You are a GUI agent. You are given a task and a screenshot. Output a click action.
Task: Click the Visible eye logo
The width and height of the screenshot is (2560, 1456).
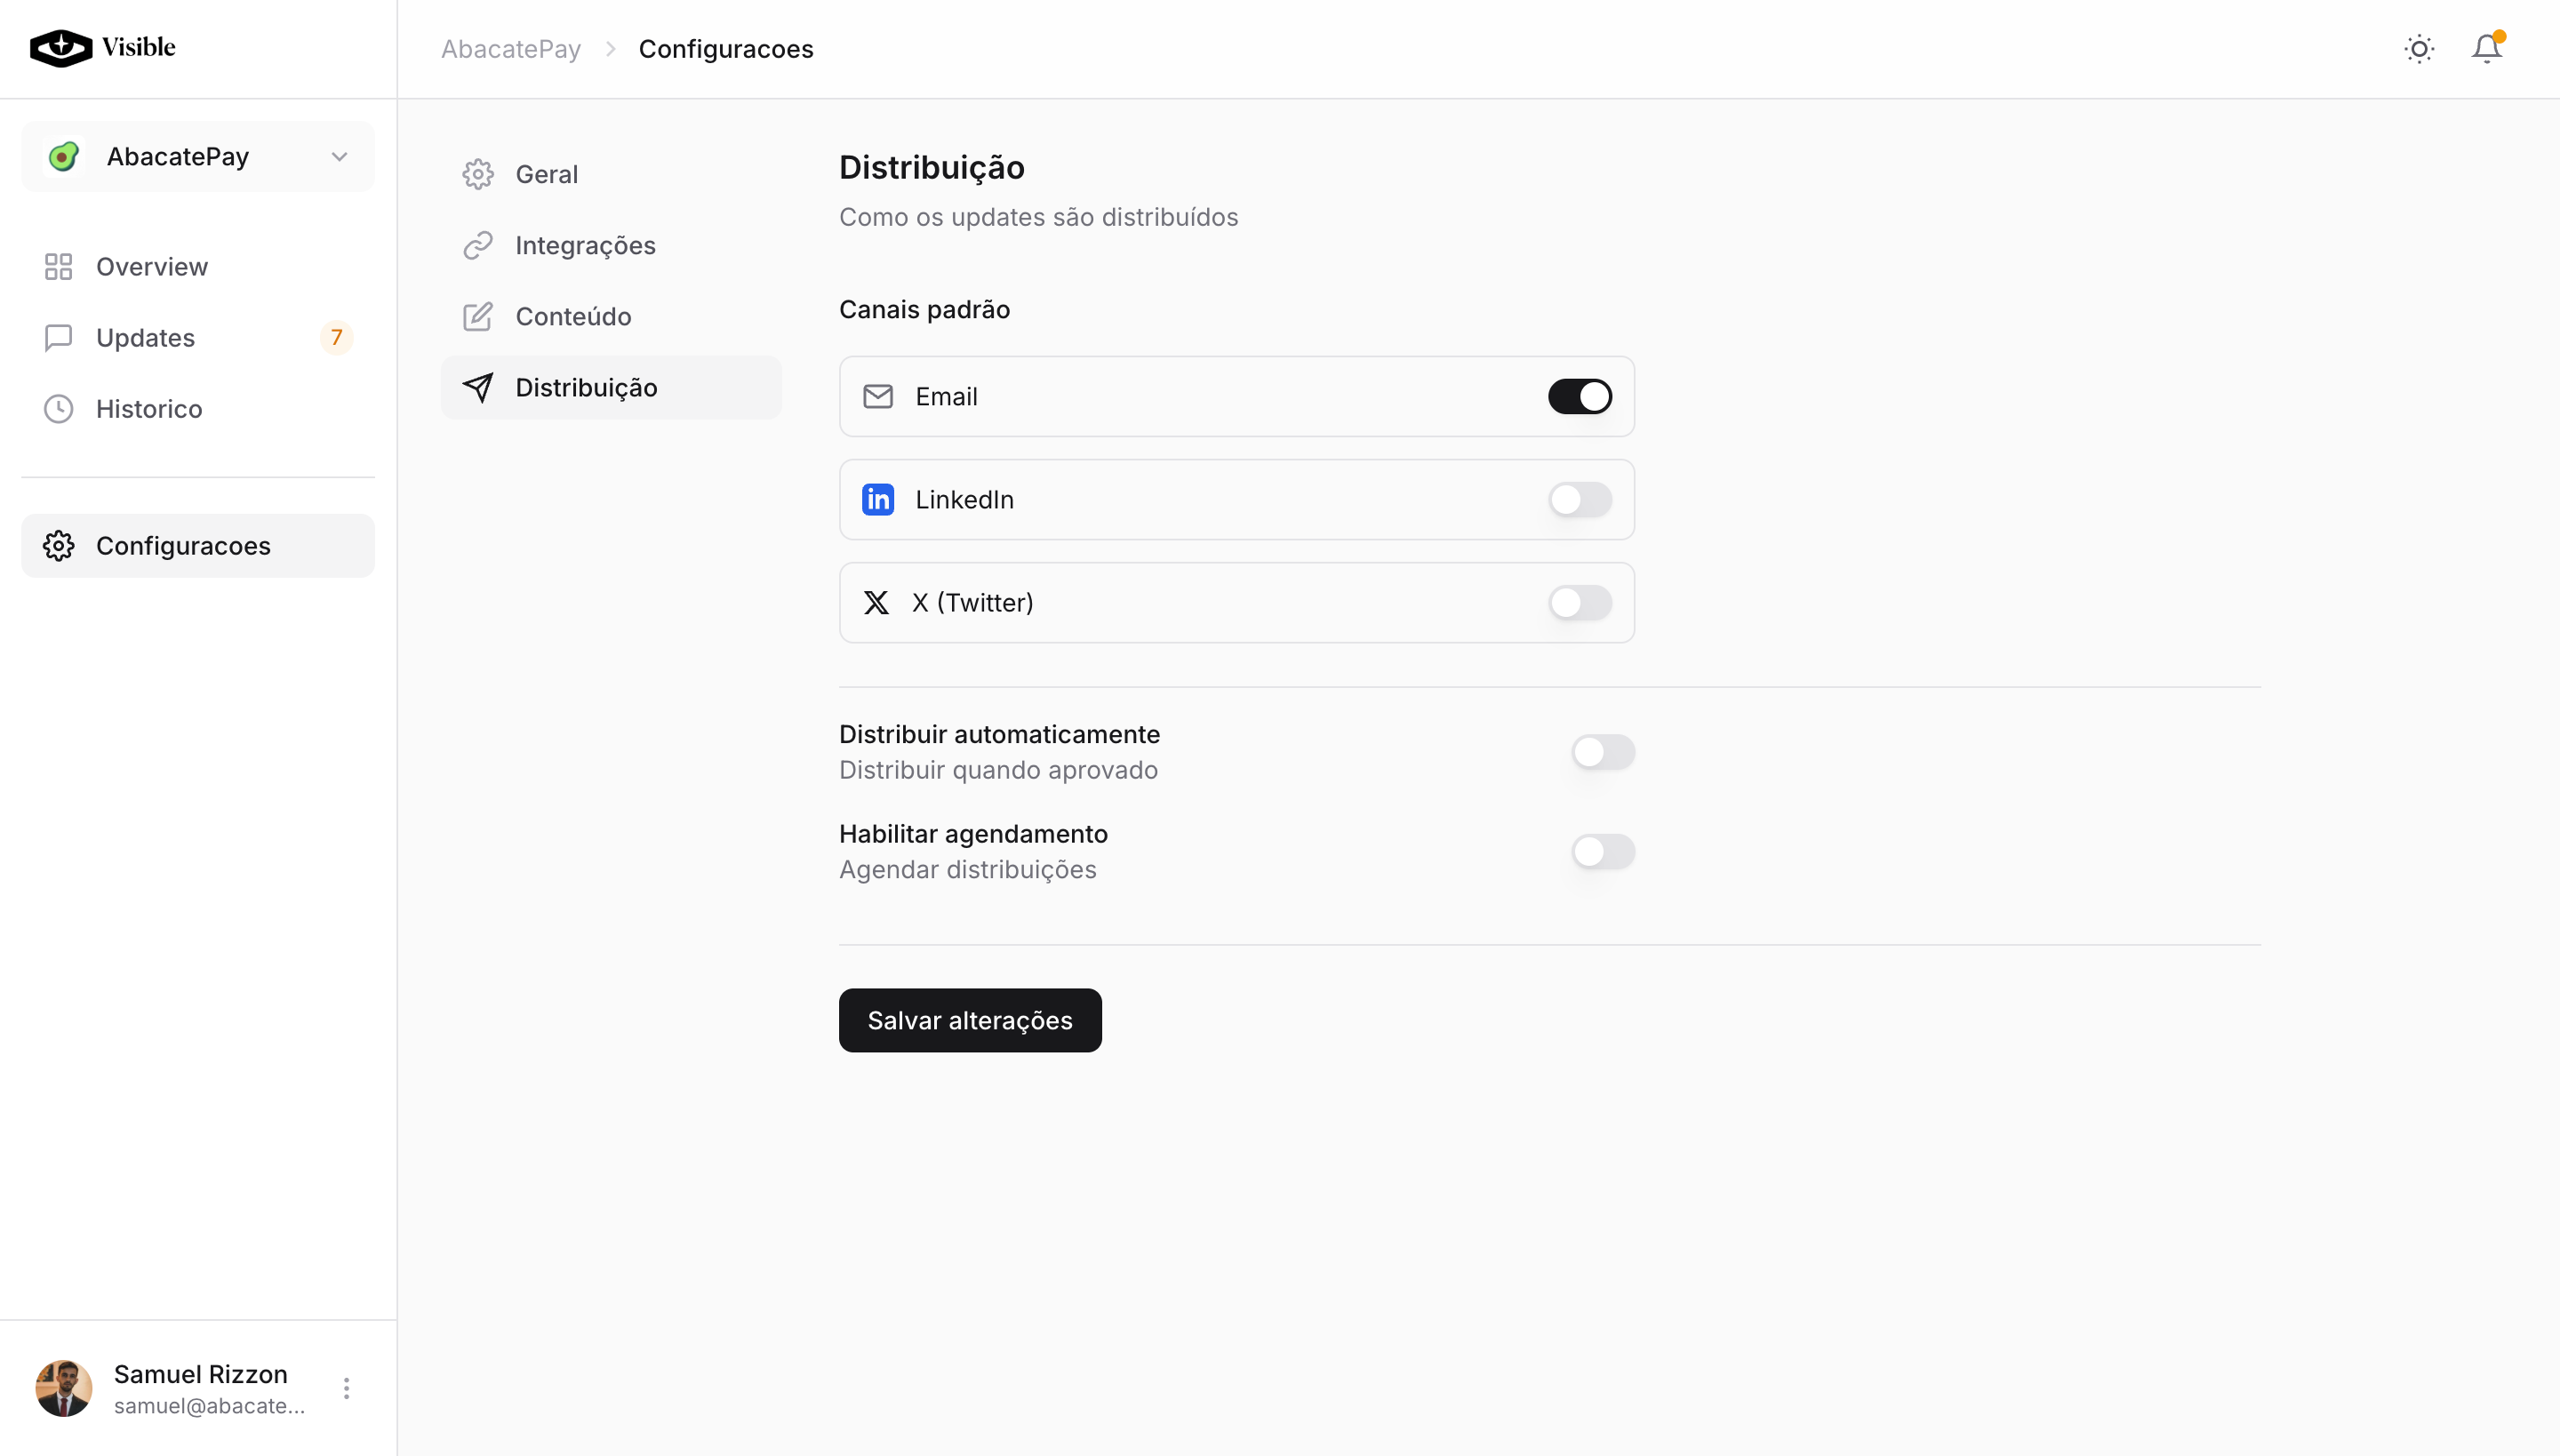coord(61,47)
